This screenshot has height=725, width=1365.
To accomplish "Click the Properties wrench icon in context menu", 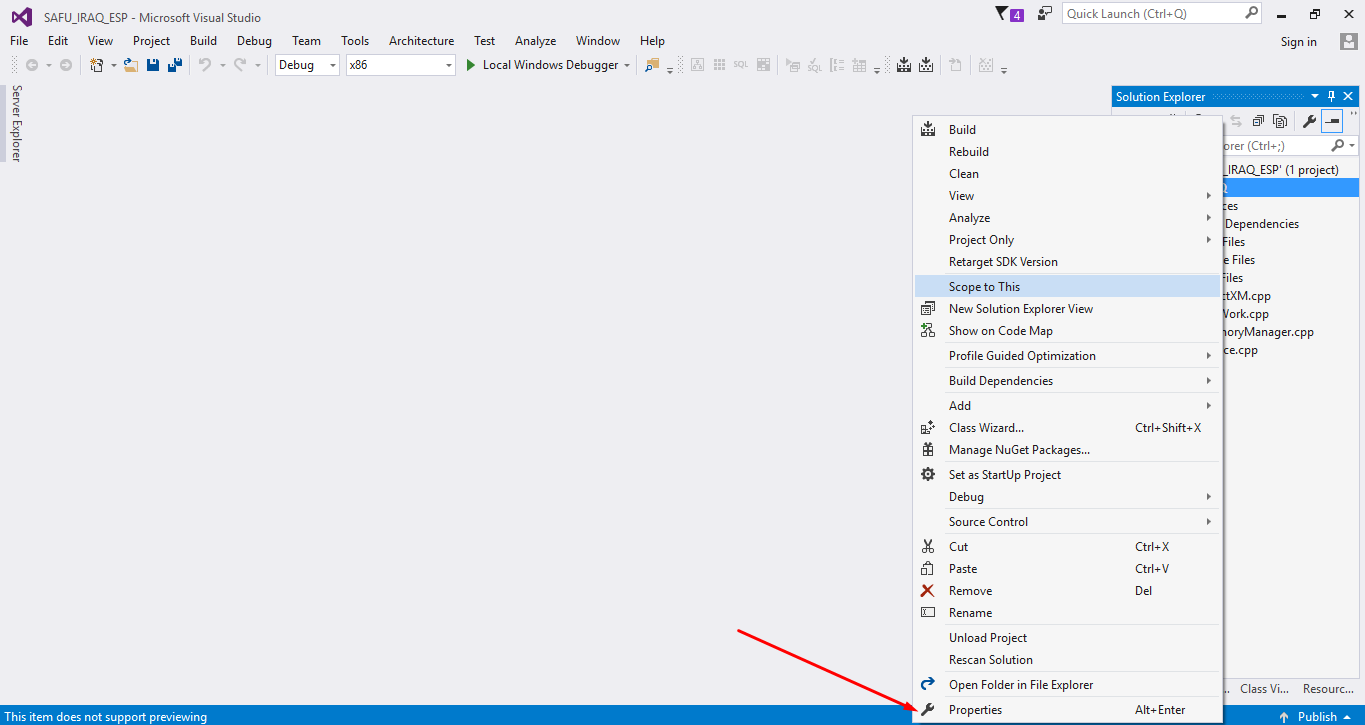I will tap(928, 710).
